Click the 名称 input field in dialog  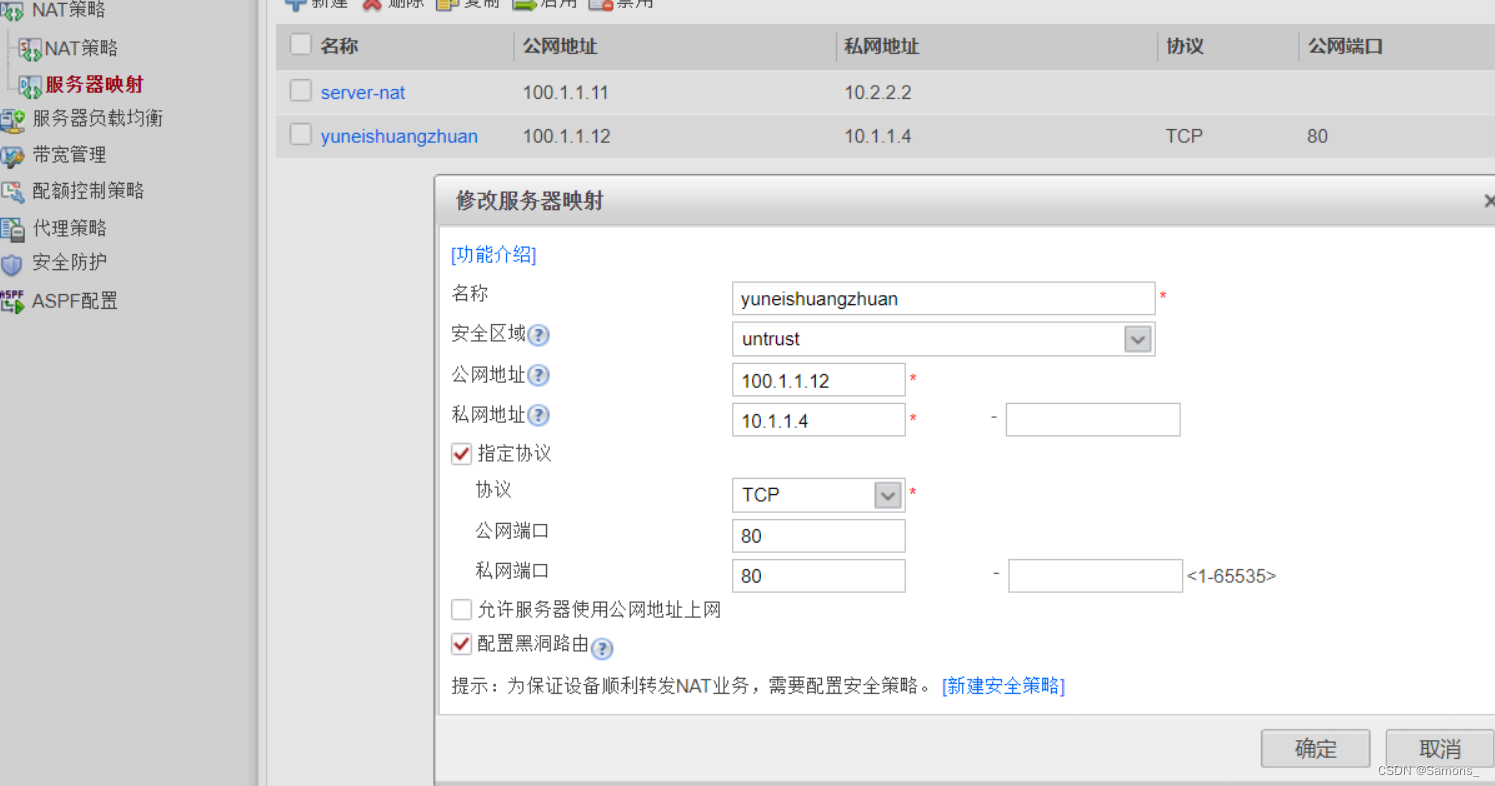point(943,298)
